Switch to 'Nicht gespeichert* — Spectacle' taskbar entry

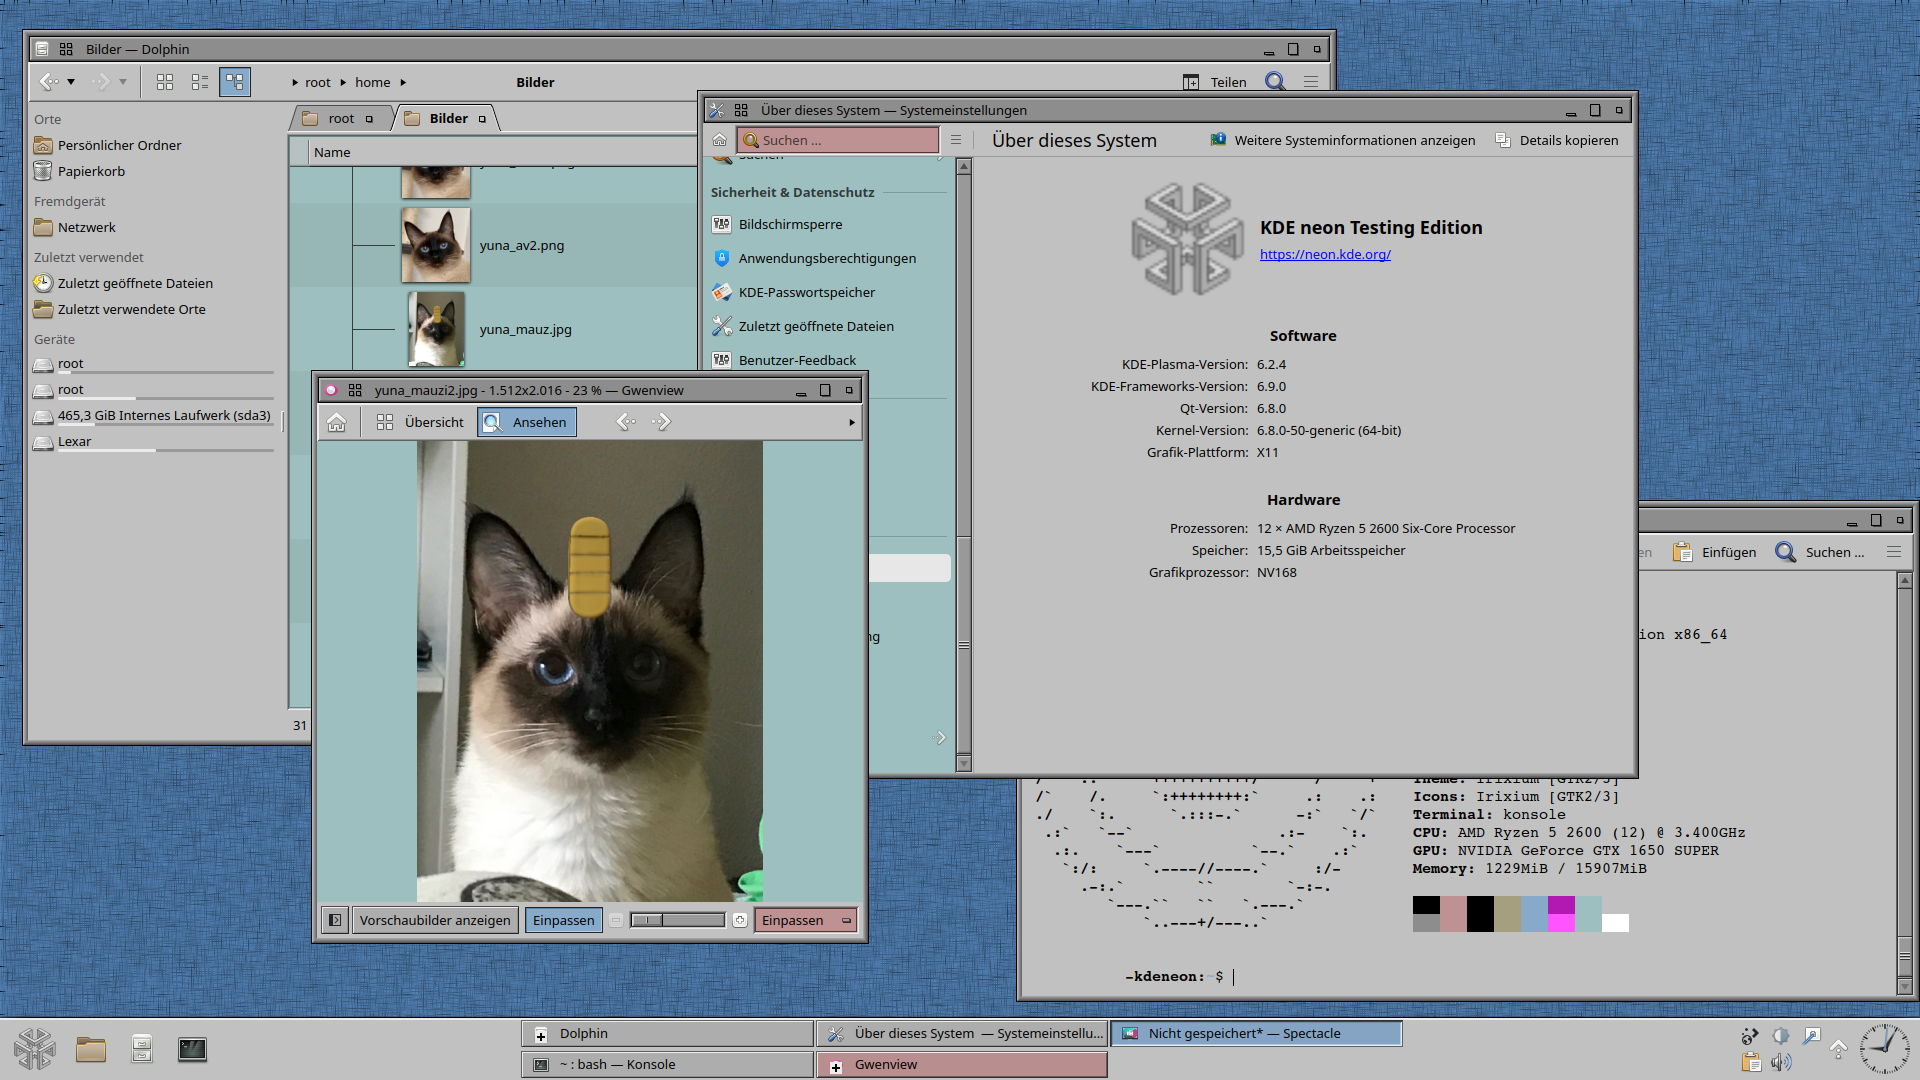click(1257, 1033)
